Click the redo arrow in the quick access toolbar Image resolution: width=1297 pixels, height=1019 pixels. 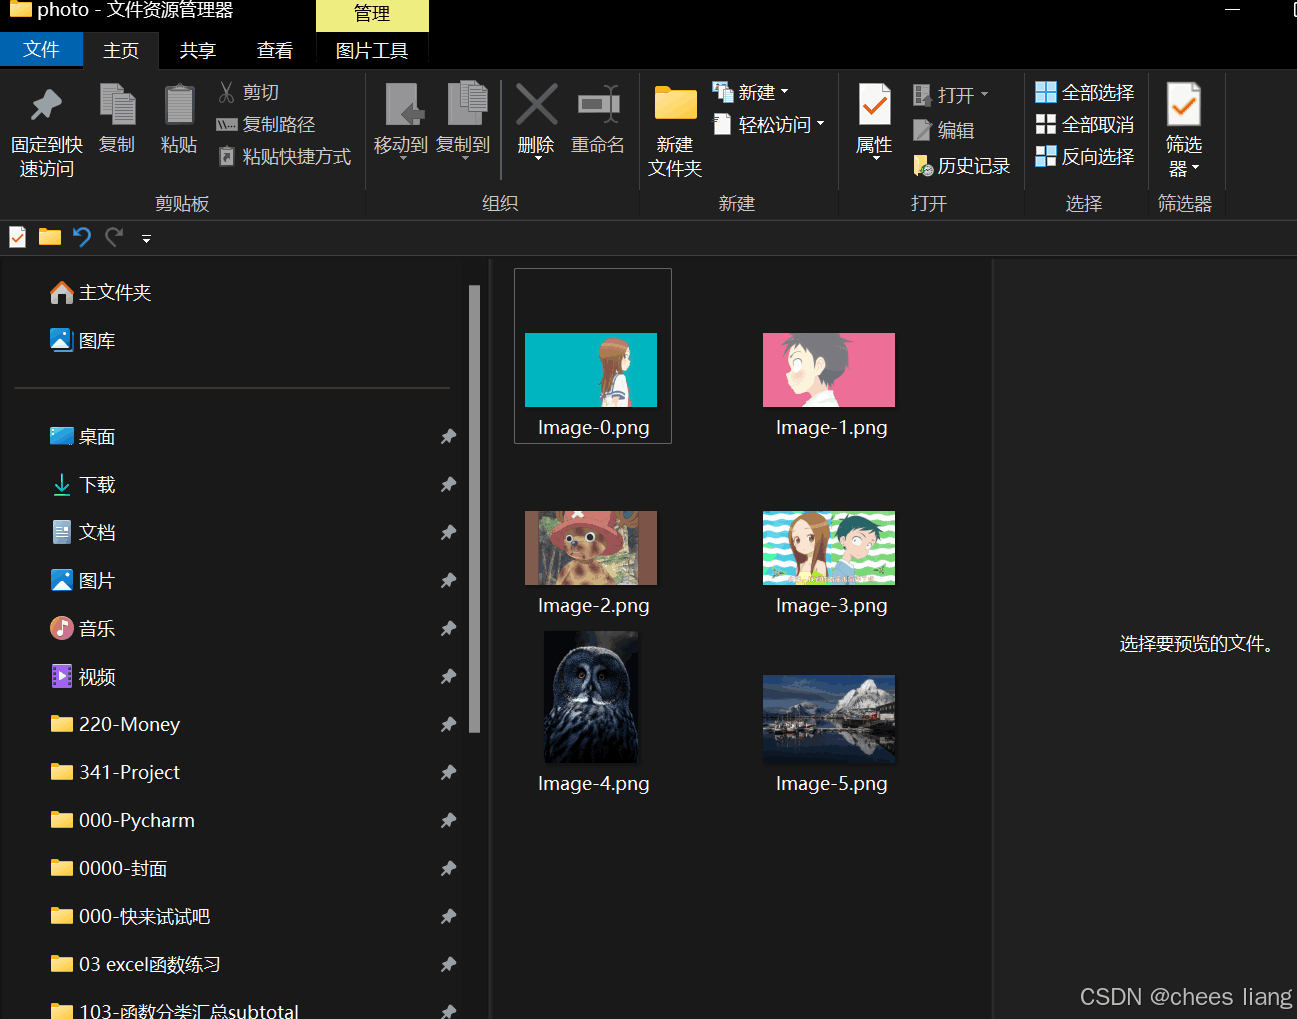point(114,237)
